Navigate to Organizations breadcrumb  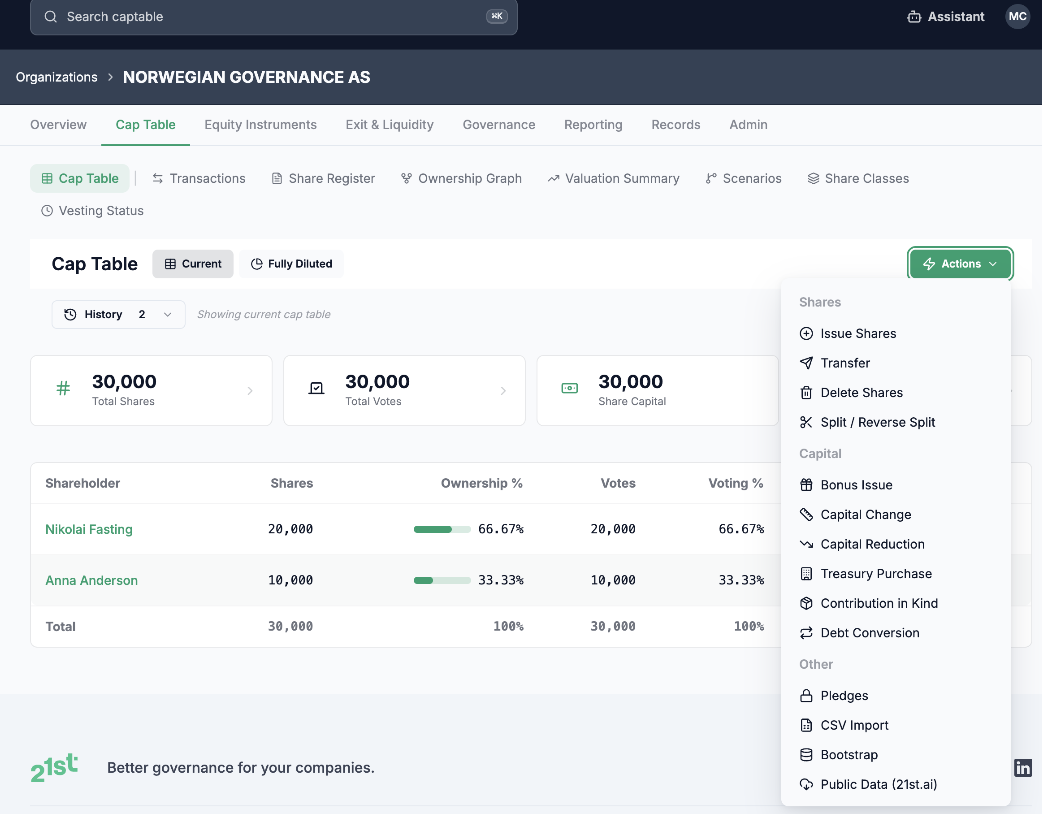coord(56,77)
